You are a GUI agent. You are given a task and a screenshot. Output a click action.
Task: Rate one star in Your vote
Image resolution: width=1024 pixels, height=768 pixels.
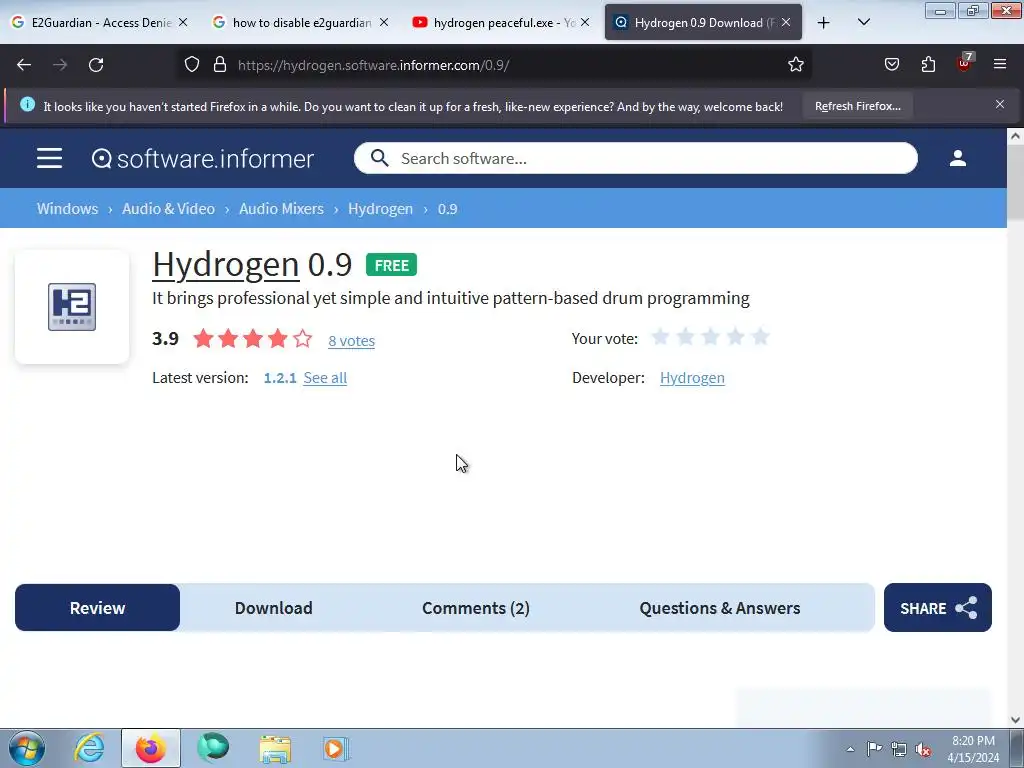tap(660, 337)
